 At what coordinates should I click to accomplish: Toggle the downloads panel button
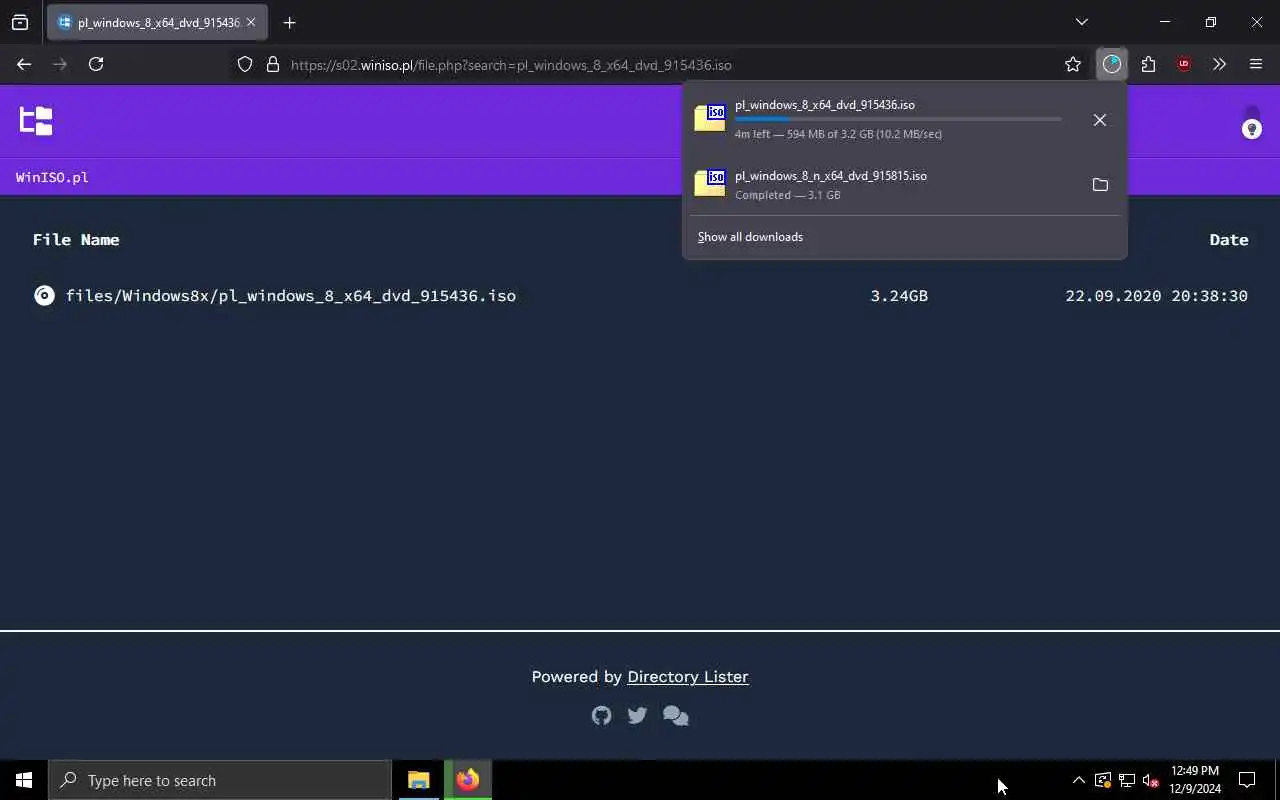[1112, 64]
